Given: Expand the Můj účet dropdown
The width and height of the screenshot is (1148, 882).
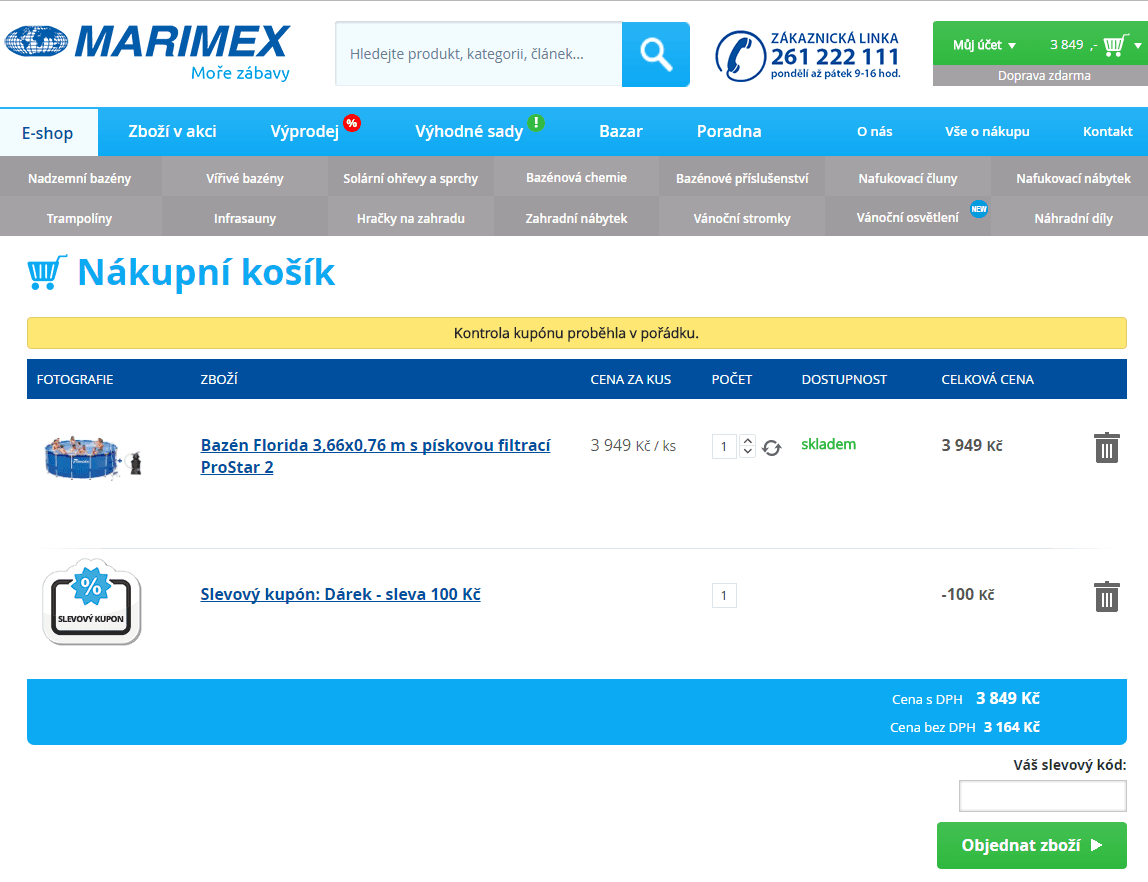Looking at the screenshot, I should click(x=984, y=45).
